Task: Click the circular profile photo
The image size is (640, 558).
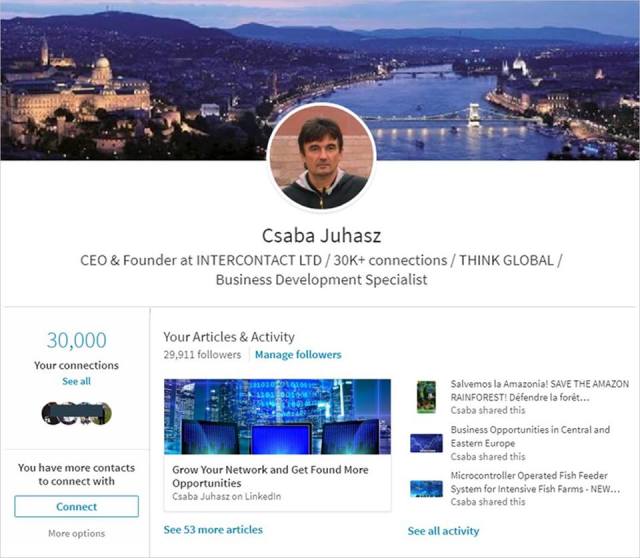Action: (x=321, y=157)
